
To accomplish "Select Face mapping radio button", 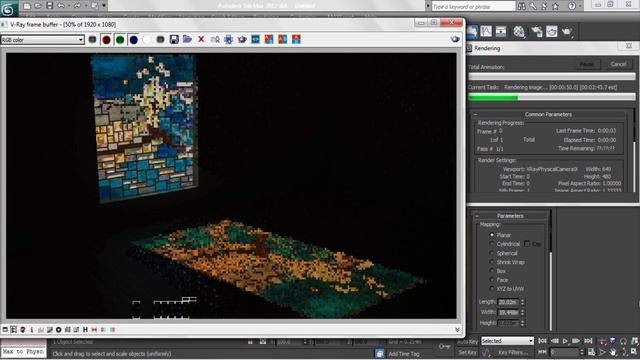I will point(492,280).
